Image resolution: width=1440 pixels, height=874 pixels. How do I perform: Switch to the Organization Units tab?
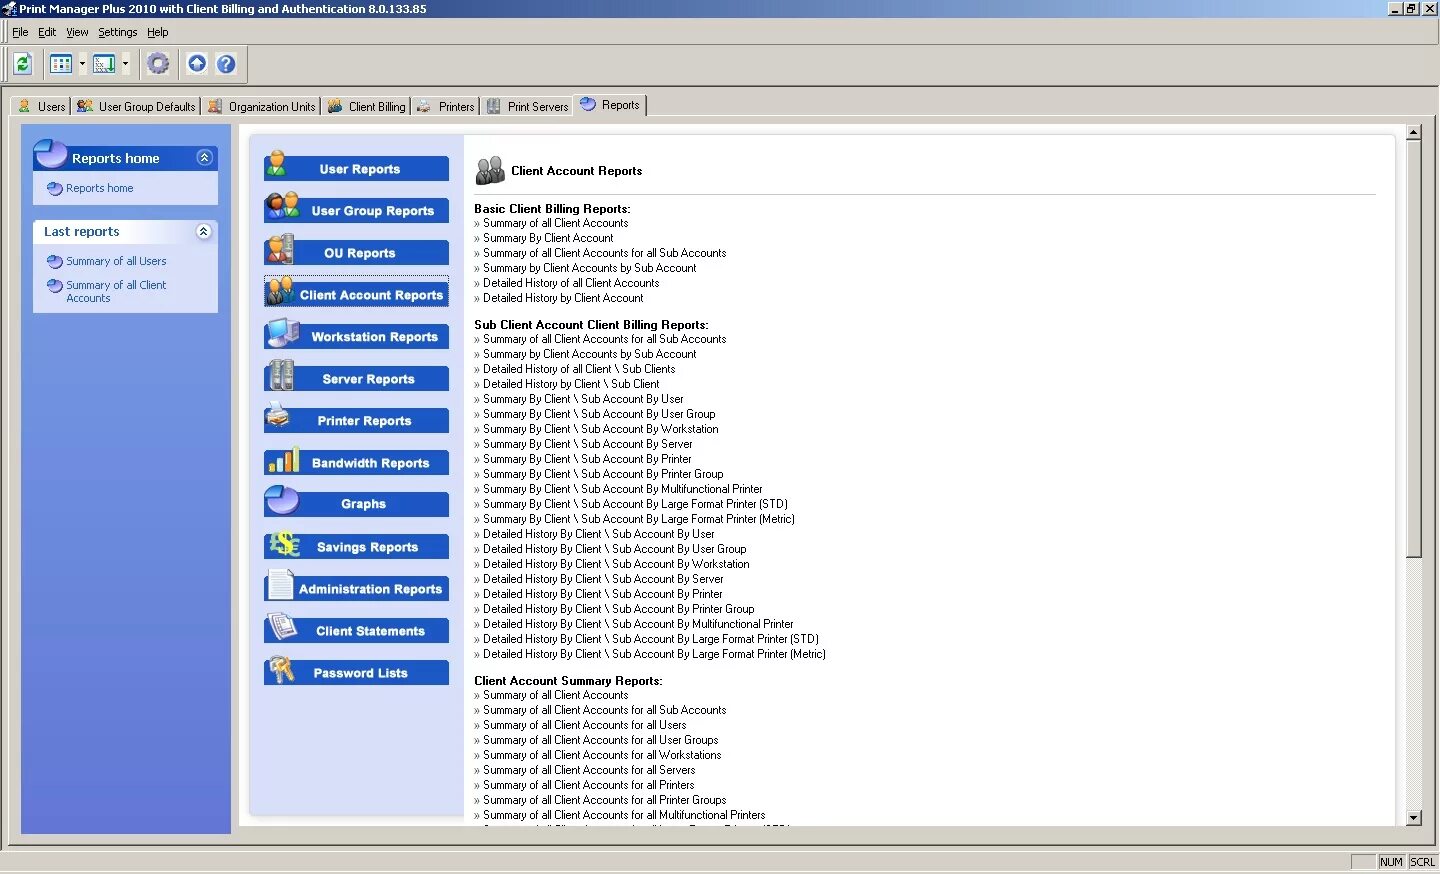click(x=261, y=106)
